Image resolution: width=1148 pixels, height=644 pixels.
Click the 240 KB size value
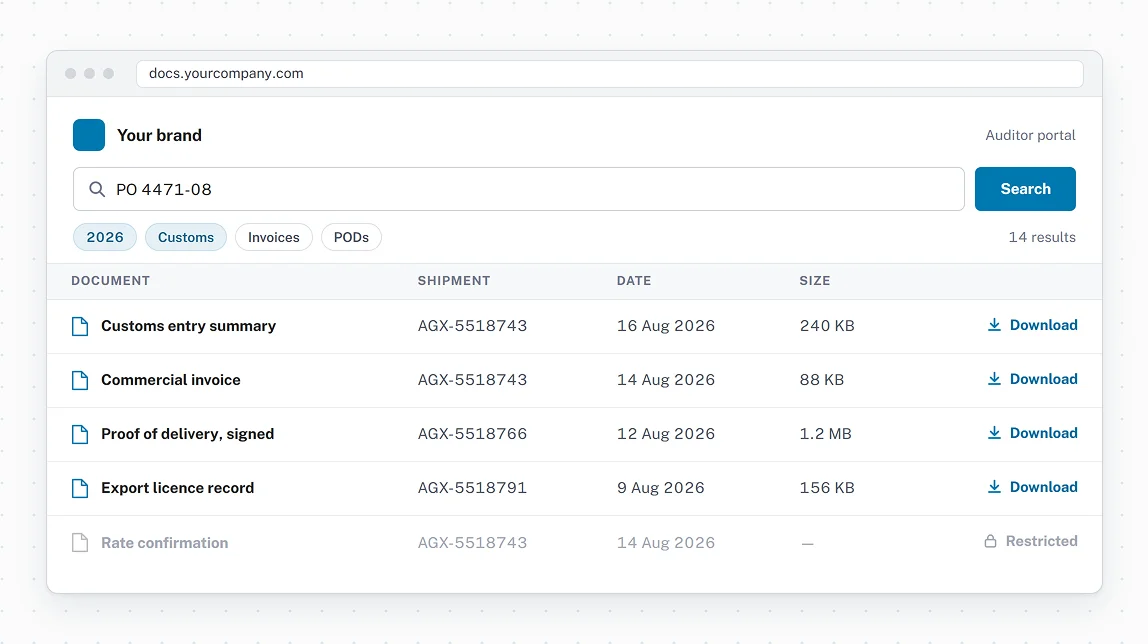tap(827, 326)
